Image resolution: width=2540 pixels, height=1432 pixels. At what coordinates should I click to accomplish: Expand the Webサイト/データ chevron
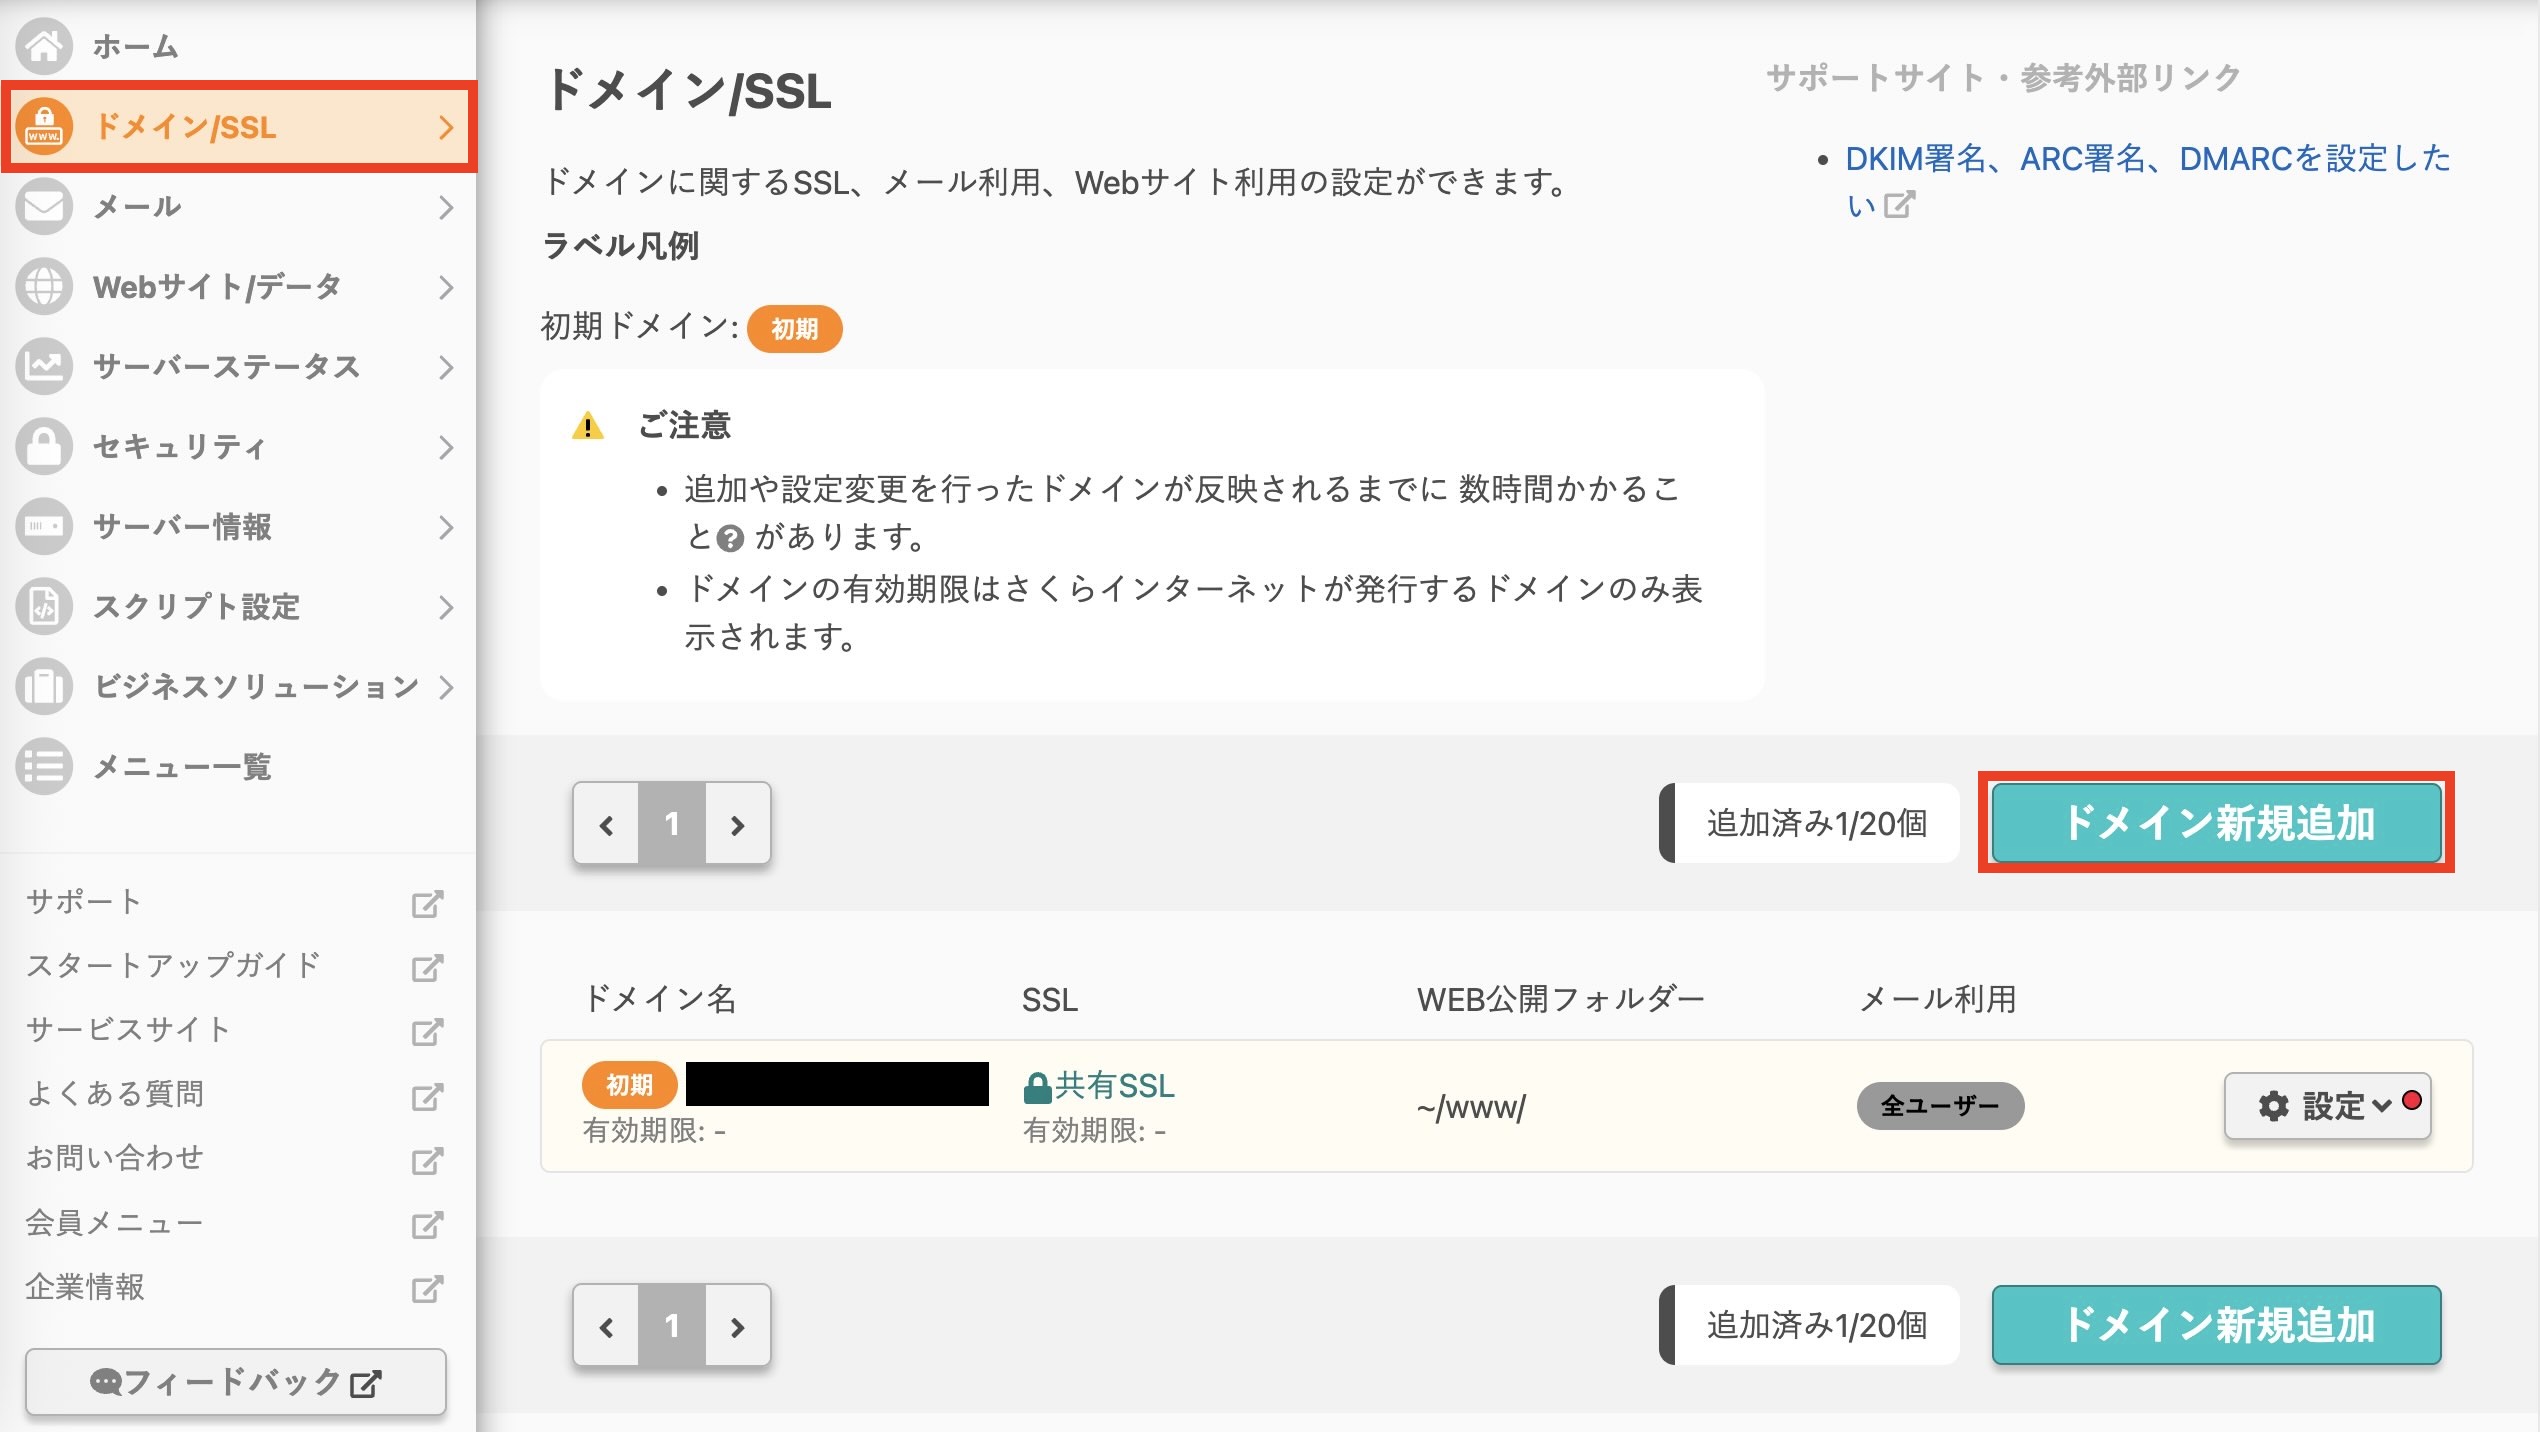click(446, 287)
